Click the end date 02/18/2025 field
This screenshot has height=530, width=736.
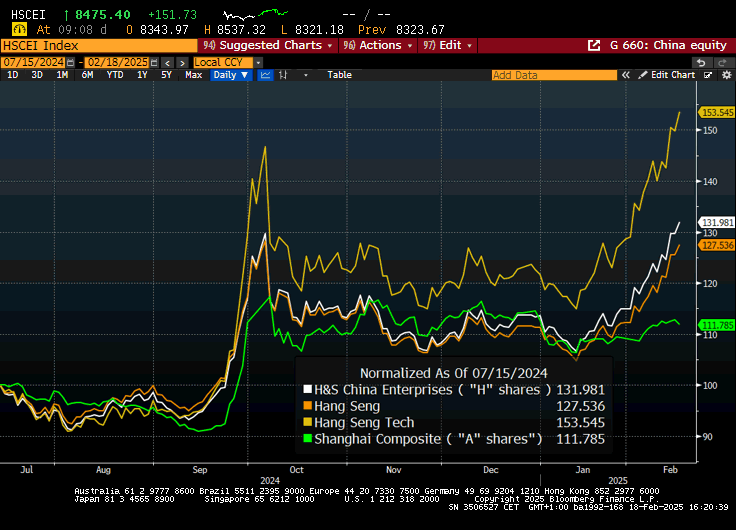click(x=117, y=62)
